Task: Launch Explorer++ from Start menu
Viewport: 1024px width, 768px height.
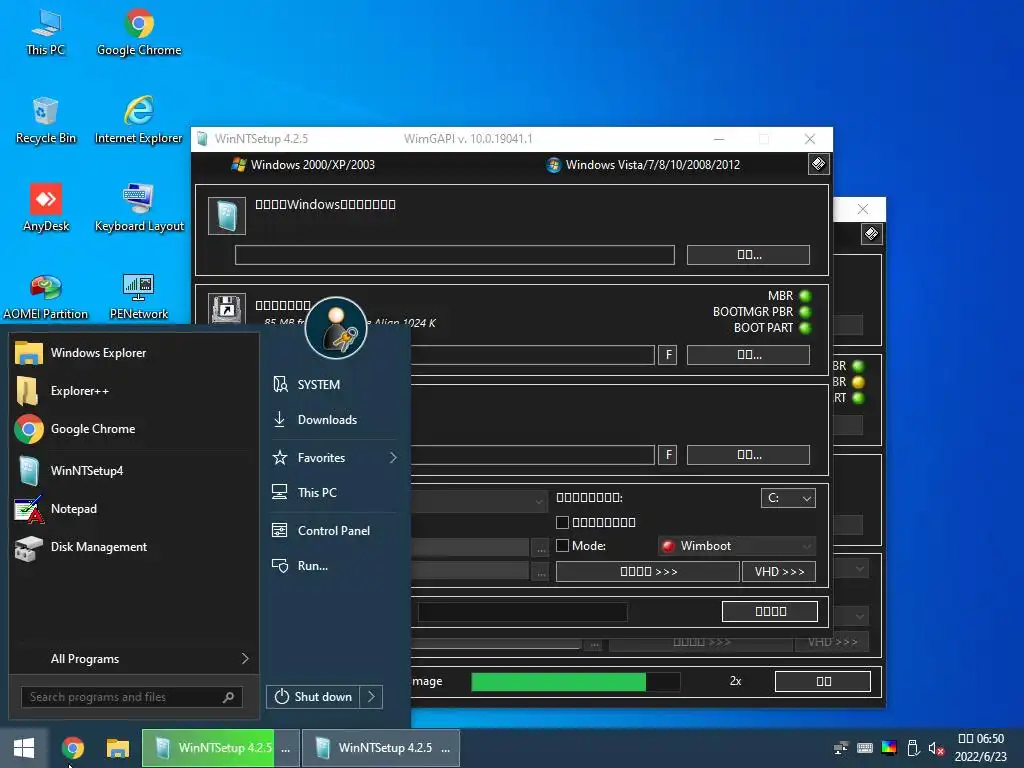Action: (134, 391)
